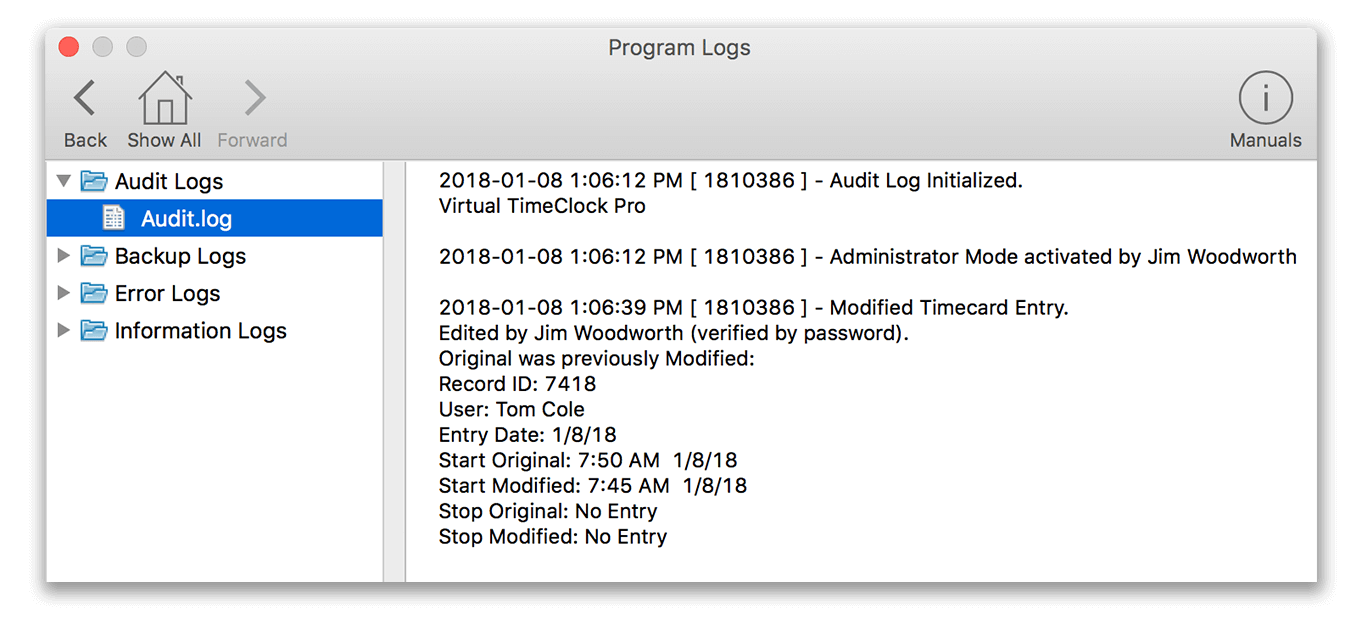
Task: Expand the Information Logs folder
Action: (x=63, y=330)
